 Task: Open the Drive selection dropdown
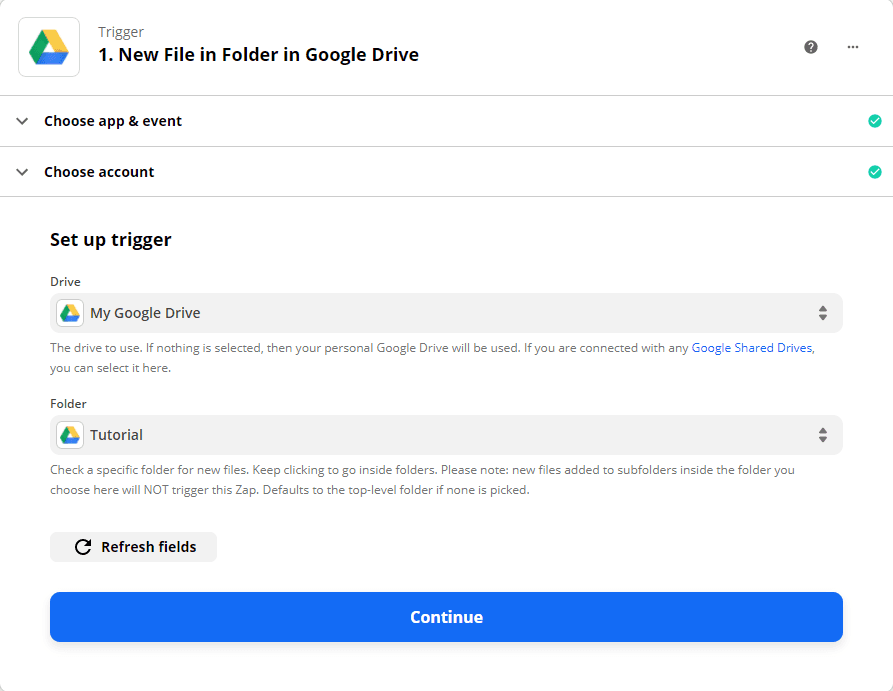(446, 312)
